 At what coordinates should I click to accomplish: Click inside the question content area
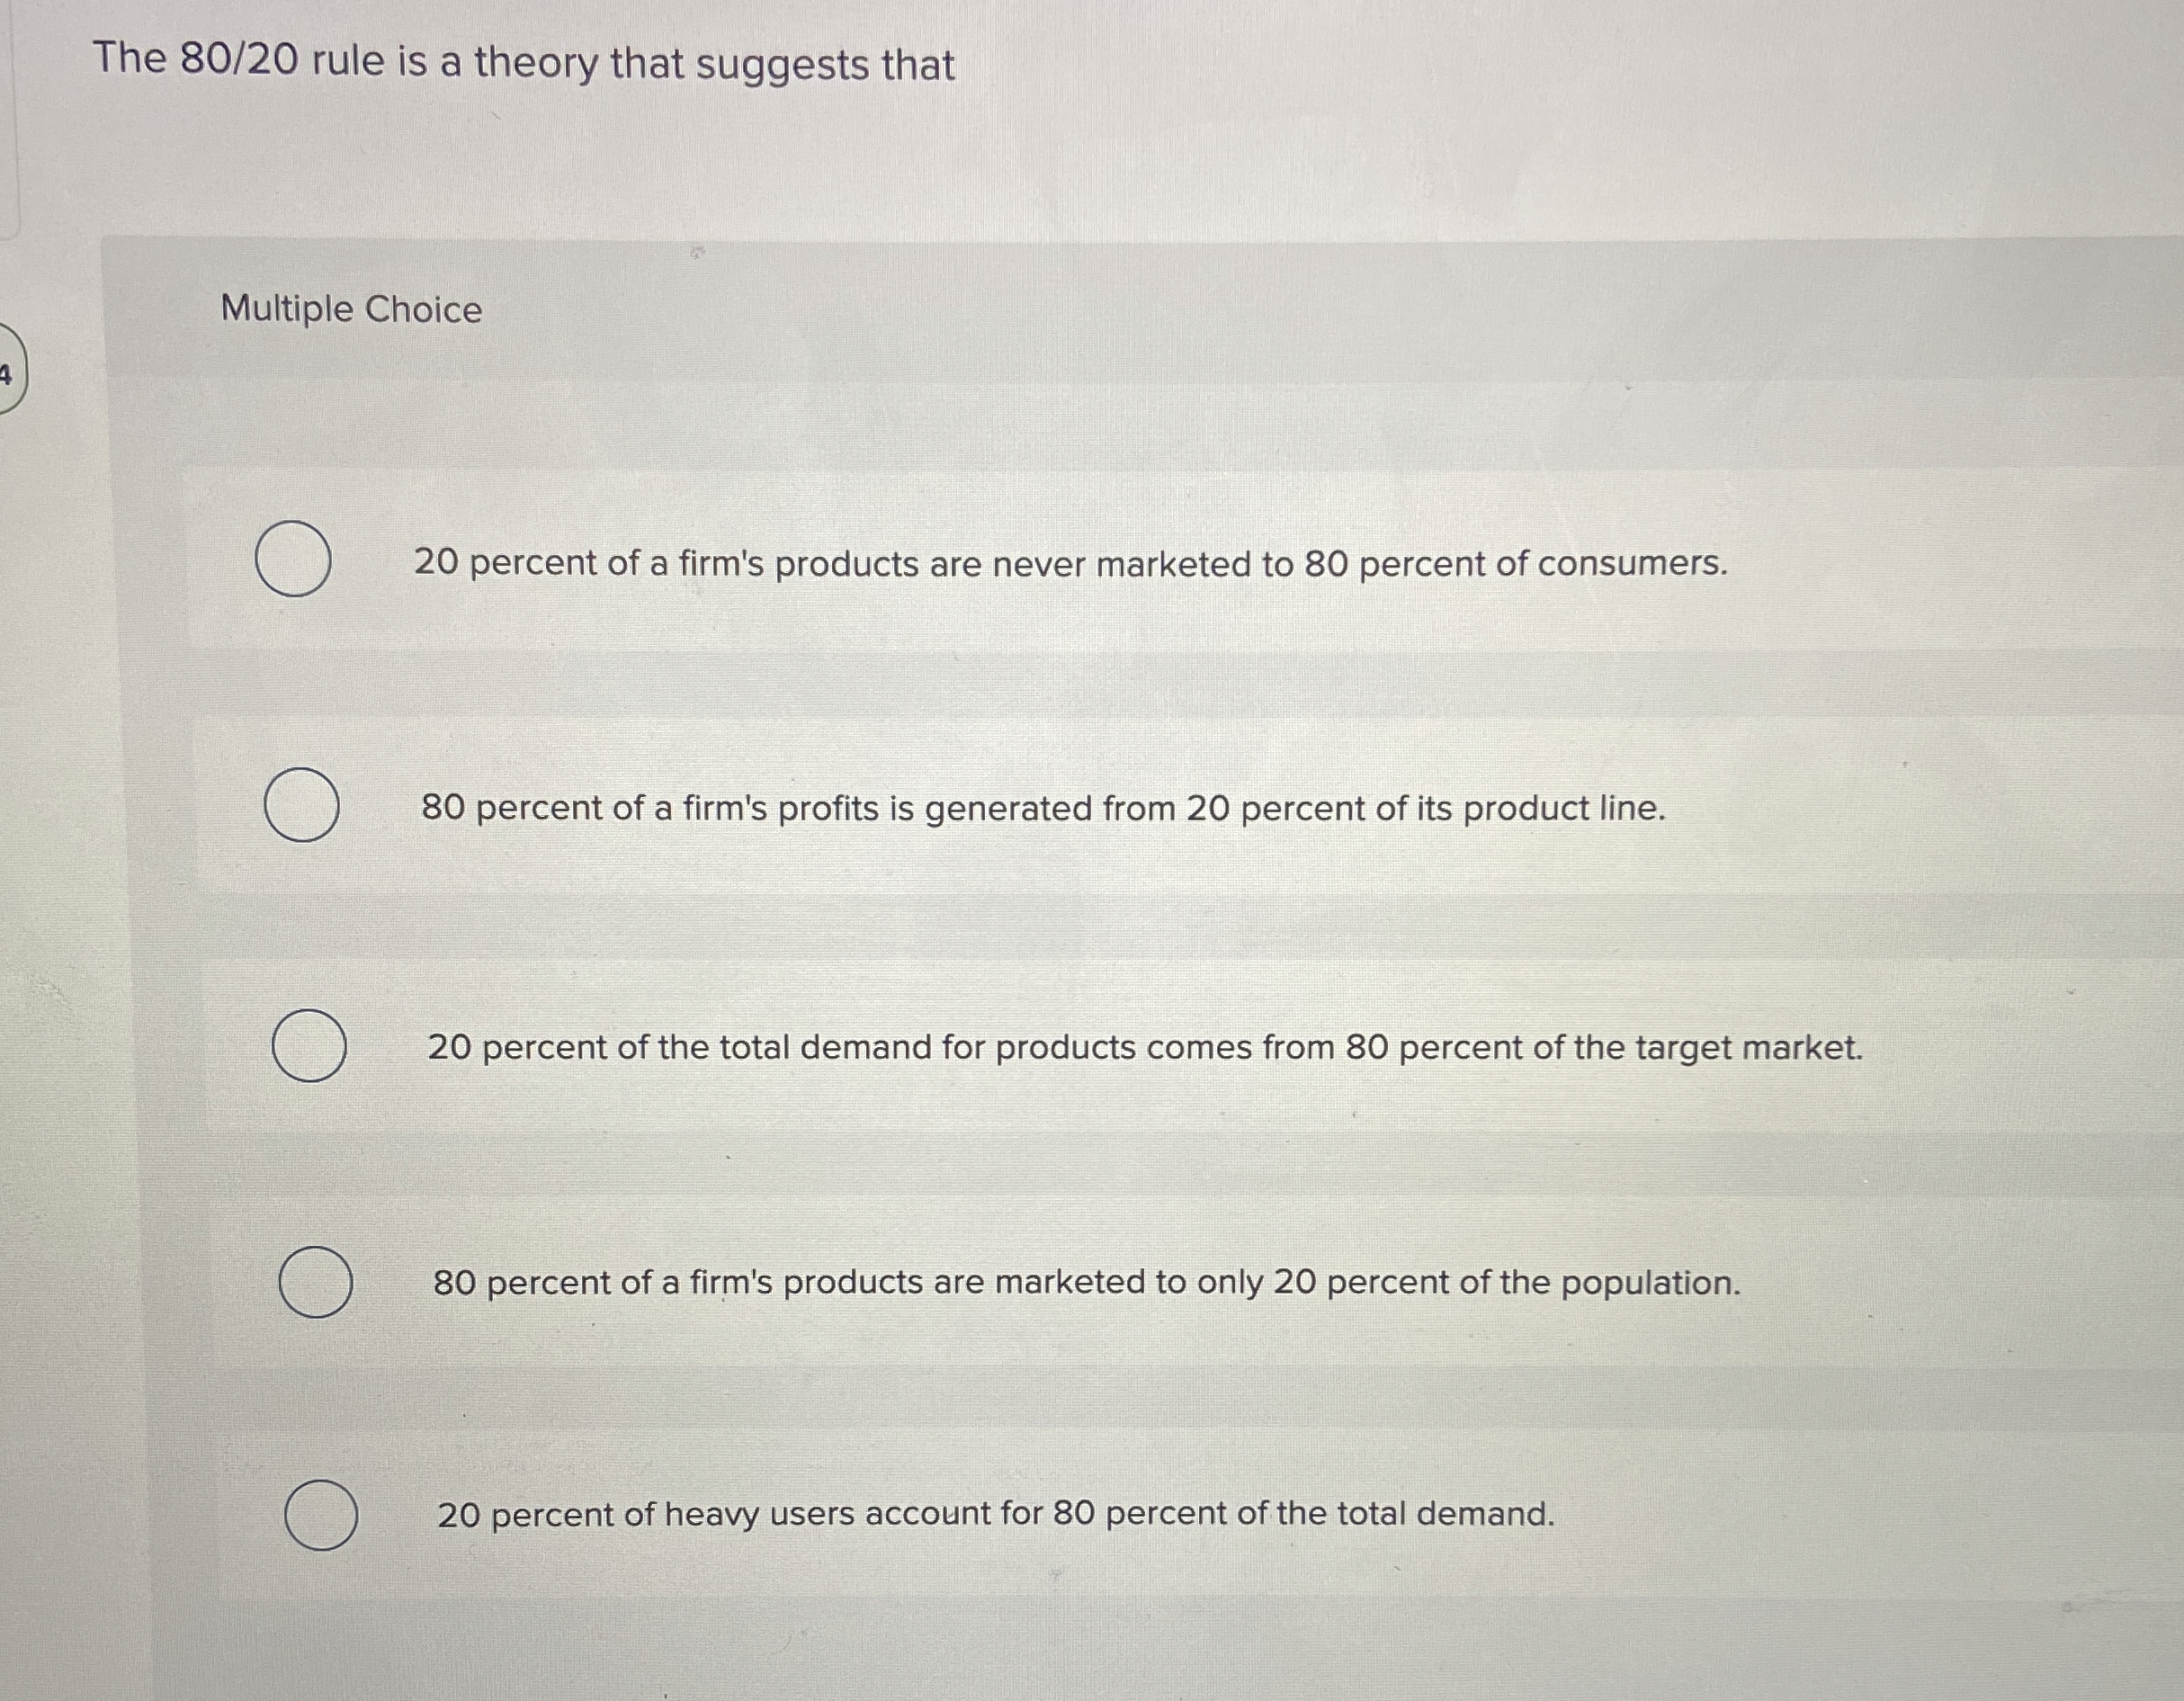pos(1100,900)
